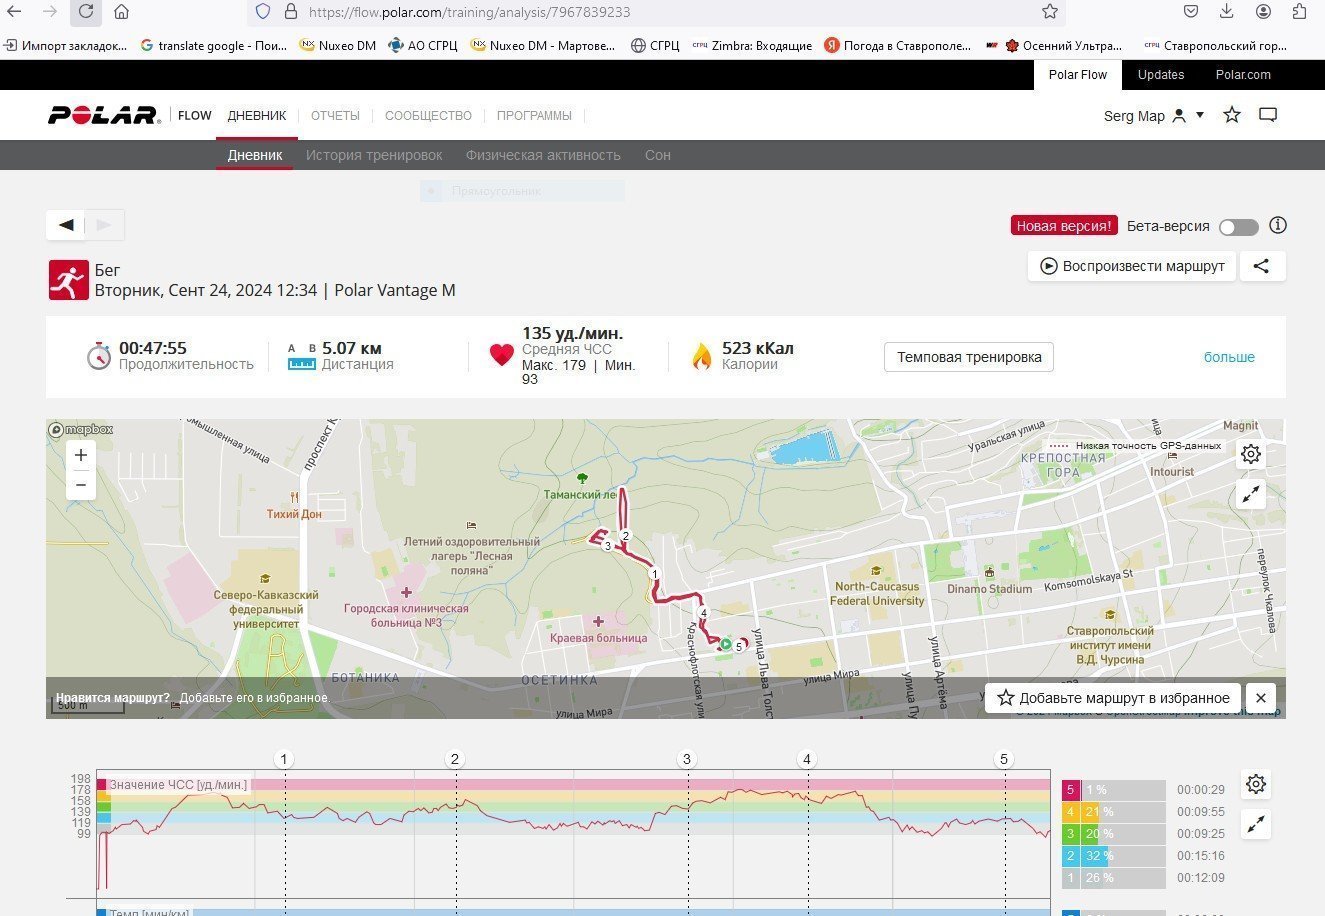Viewport: 1325px width, 916px height.
Task: Click the Polar logo
Action: (x=104, y=115)
